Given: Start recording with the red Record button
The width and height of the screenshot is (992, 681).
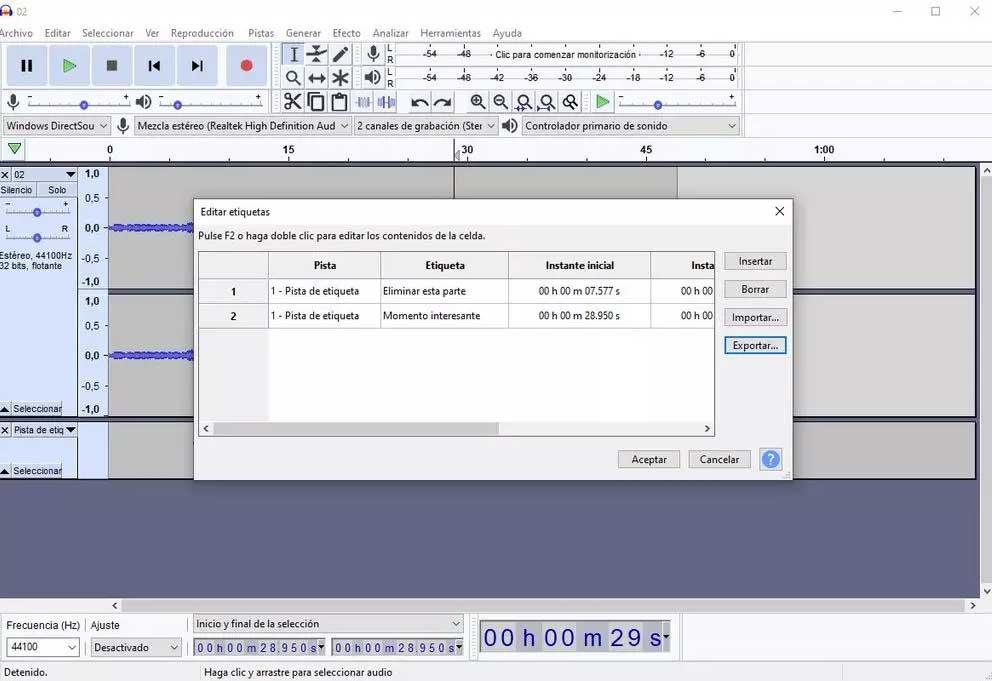Looking at the screenshot, I should [x=246, y=66].
